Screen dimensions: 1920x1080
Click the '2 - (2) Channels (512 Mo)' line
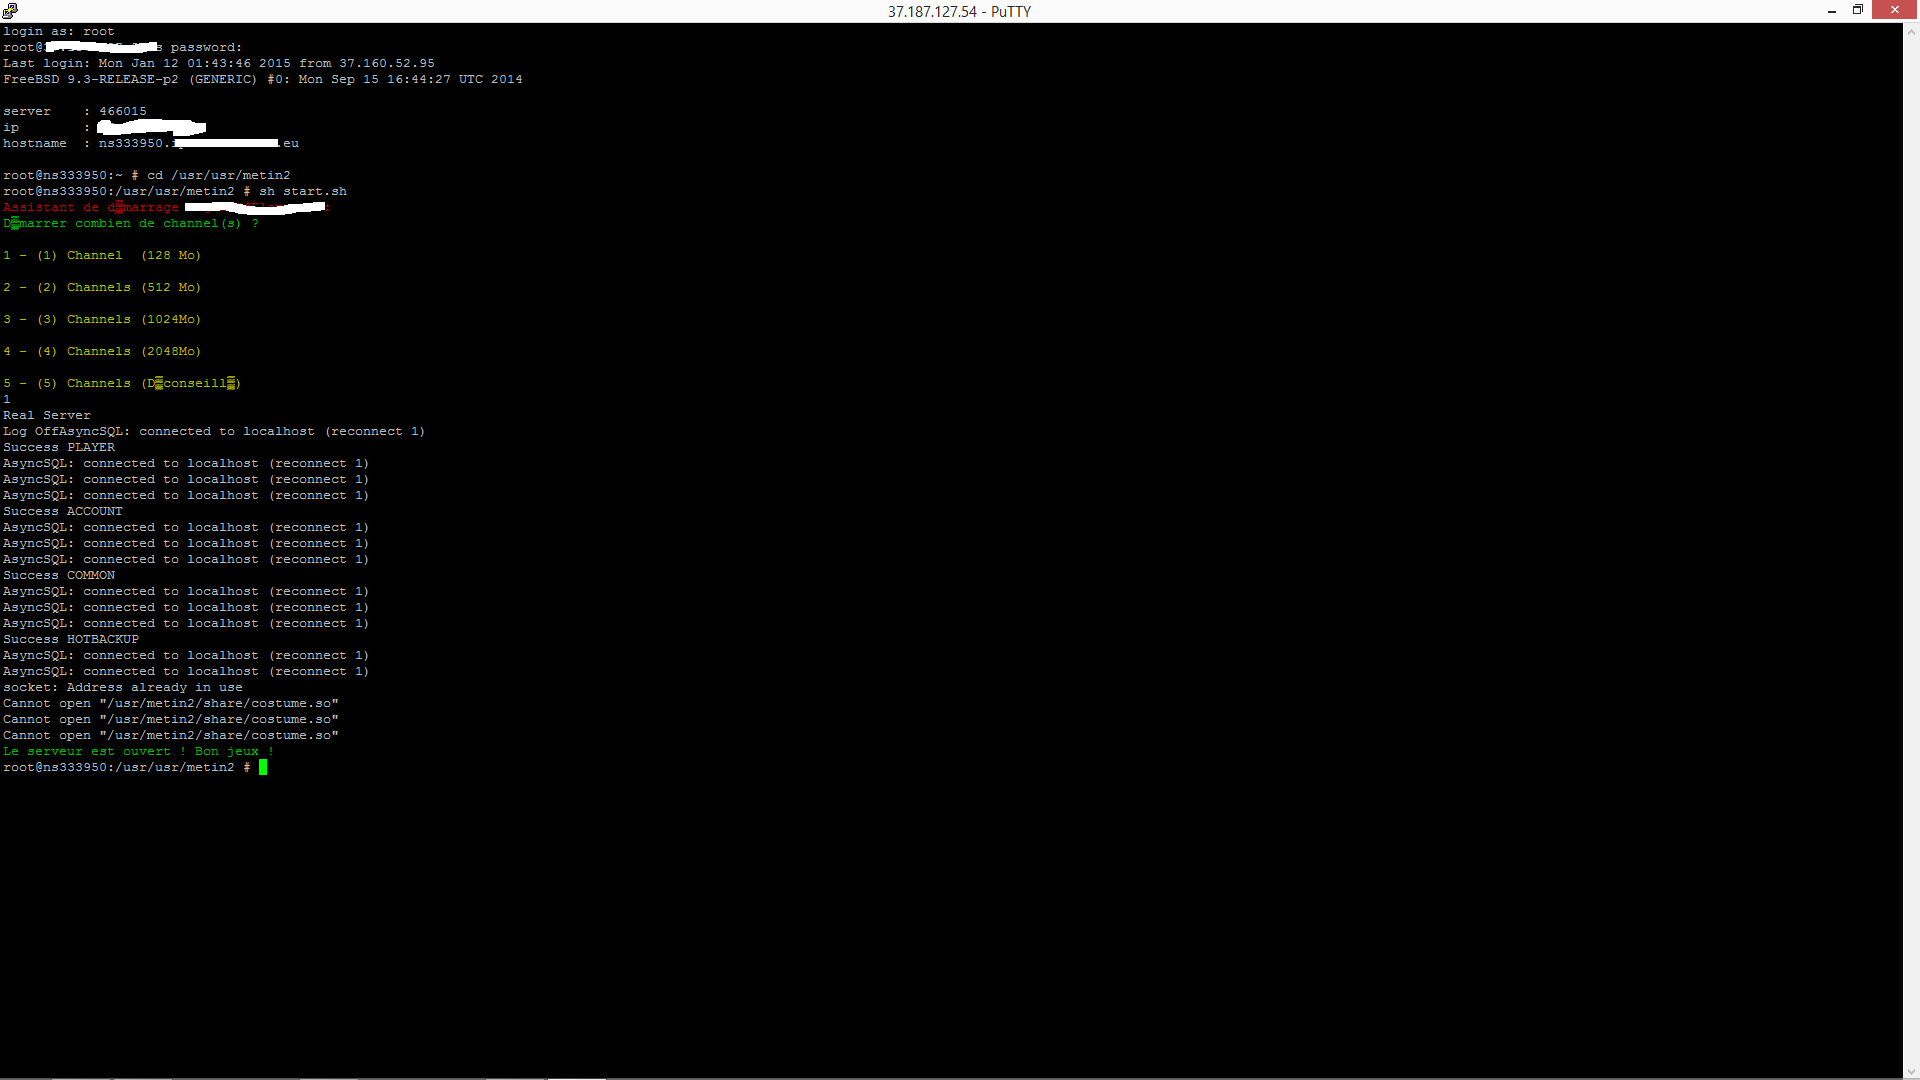[102, 287]
